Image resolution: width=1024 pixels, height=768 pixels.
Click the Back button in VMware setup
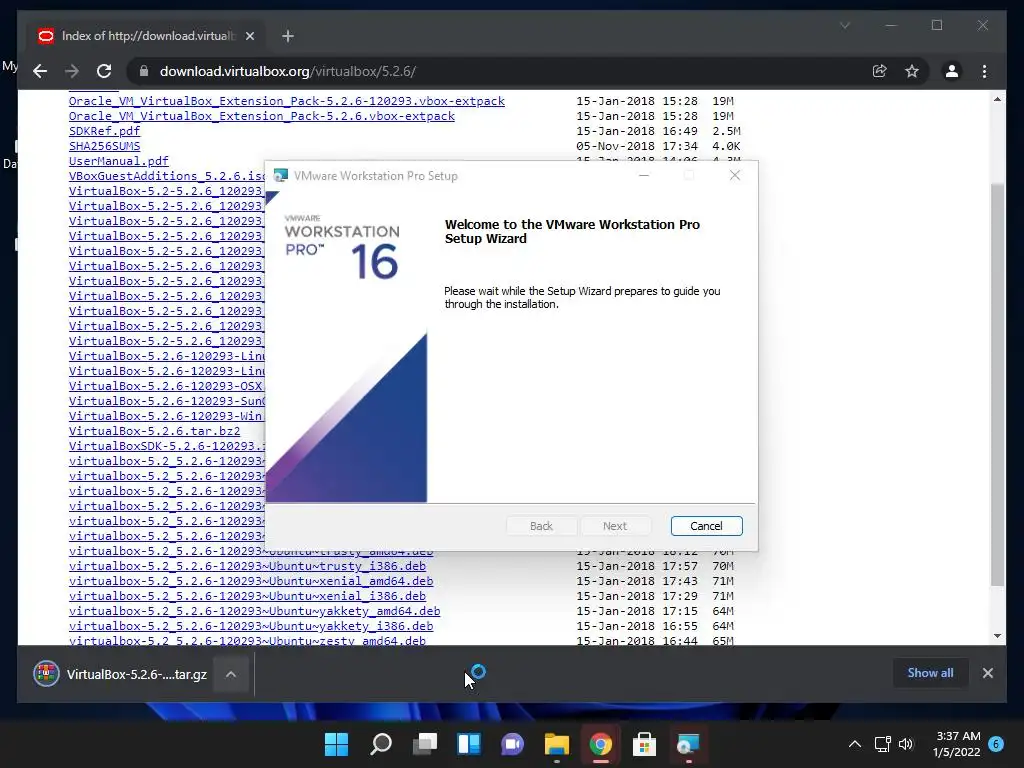point(541,526)
